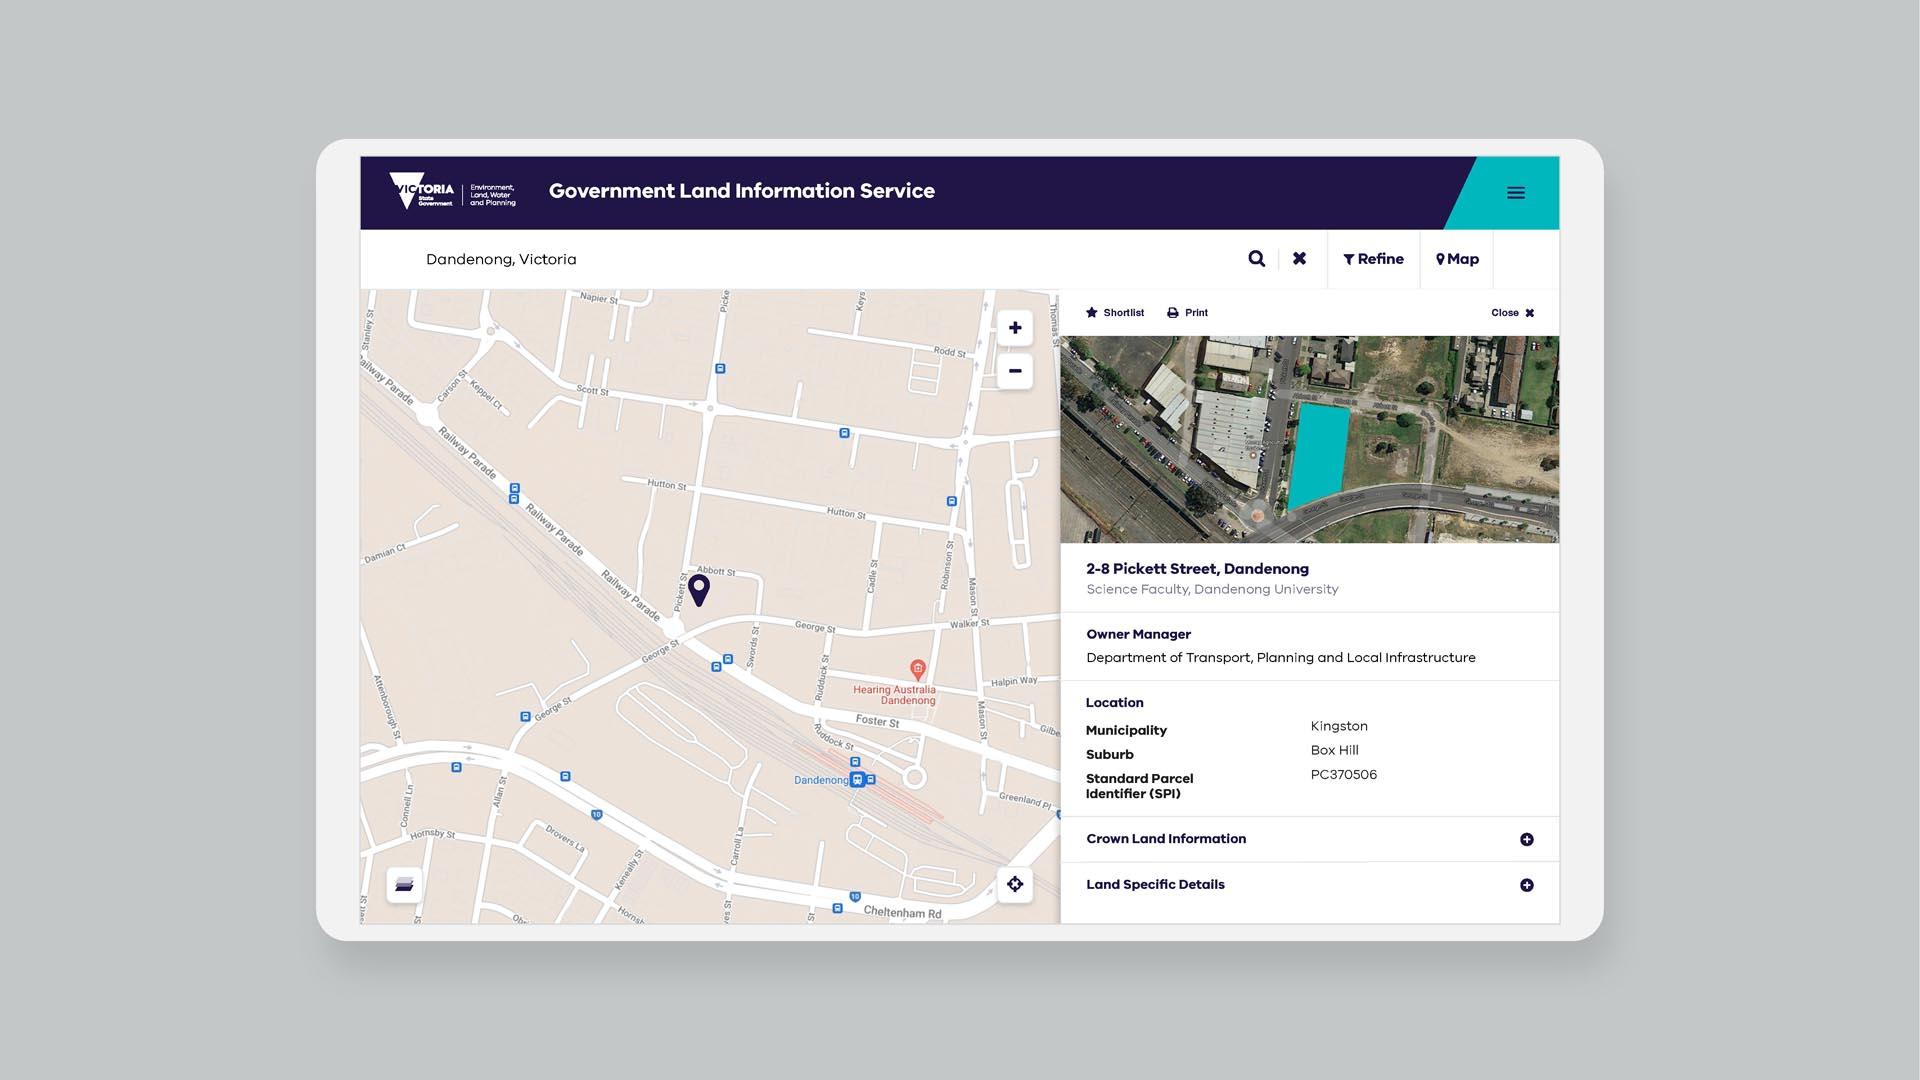1920x1080 pixels.
Task: Click the aerial photo of parcel
Action: [1309, 440]
